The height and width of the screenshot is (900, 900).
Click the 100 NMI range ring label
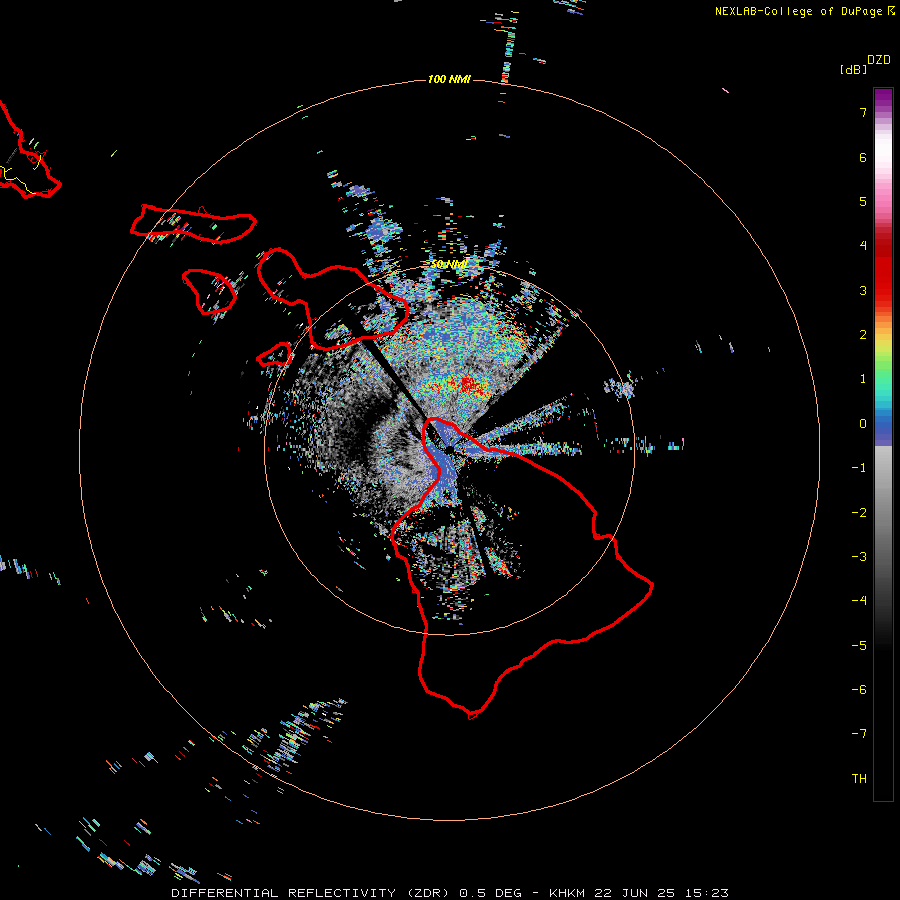449,79
